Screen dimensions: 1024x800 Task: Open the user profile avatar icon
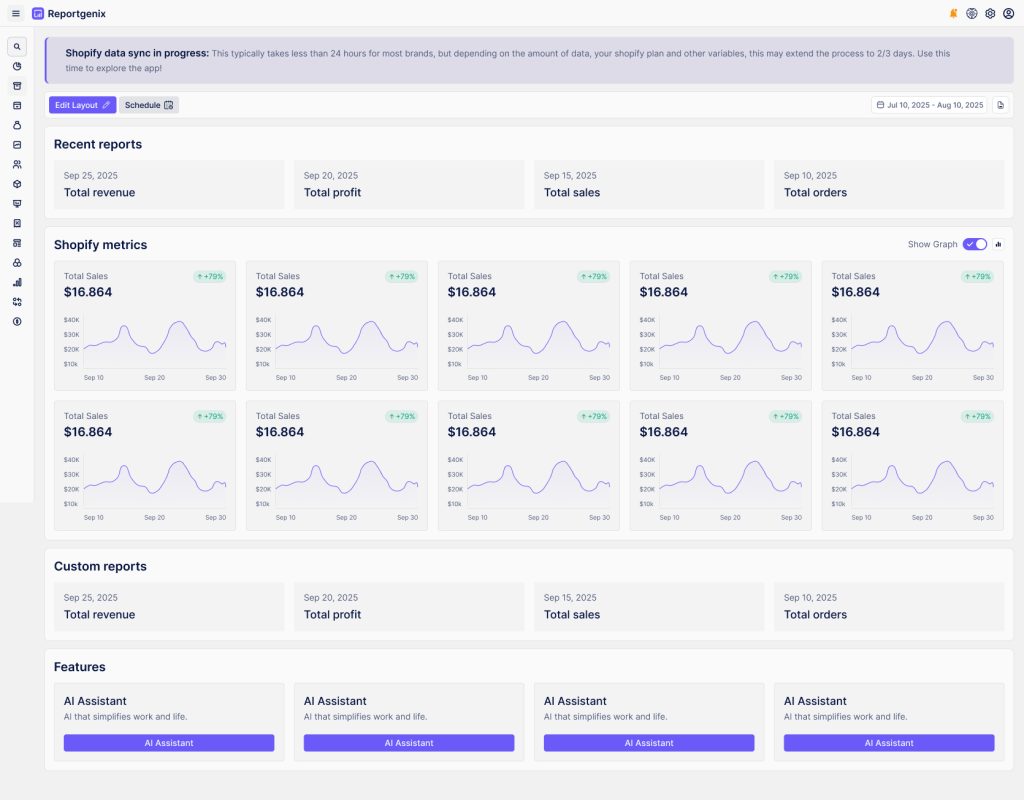(1008, 14)
